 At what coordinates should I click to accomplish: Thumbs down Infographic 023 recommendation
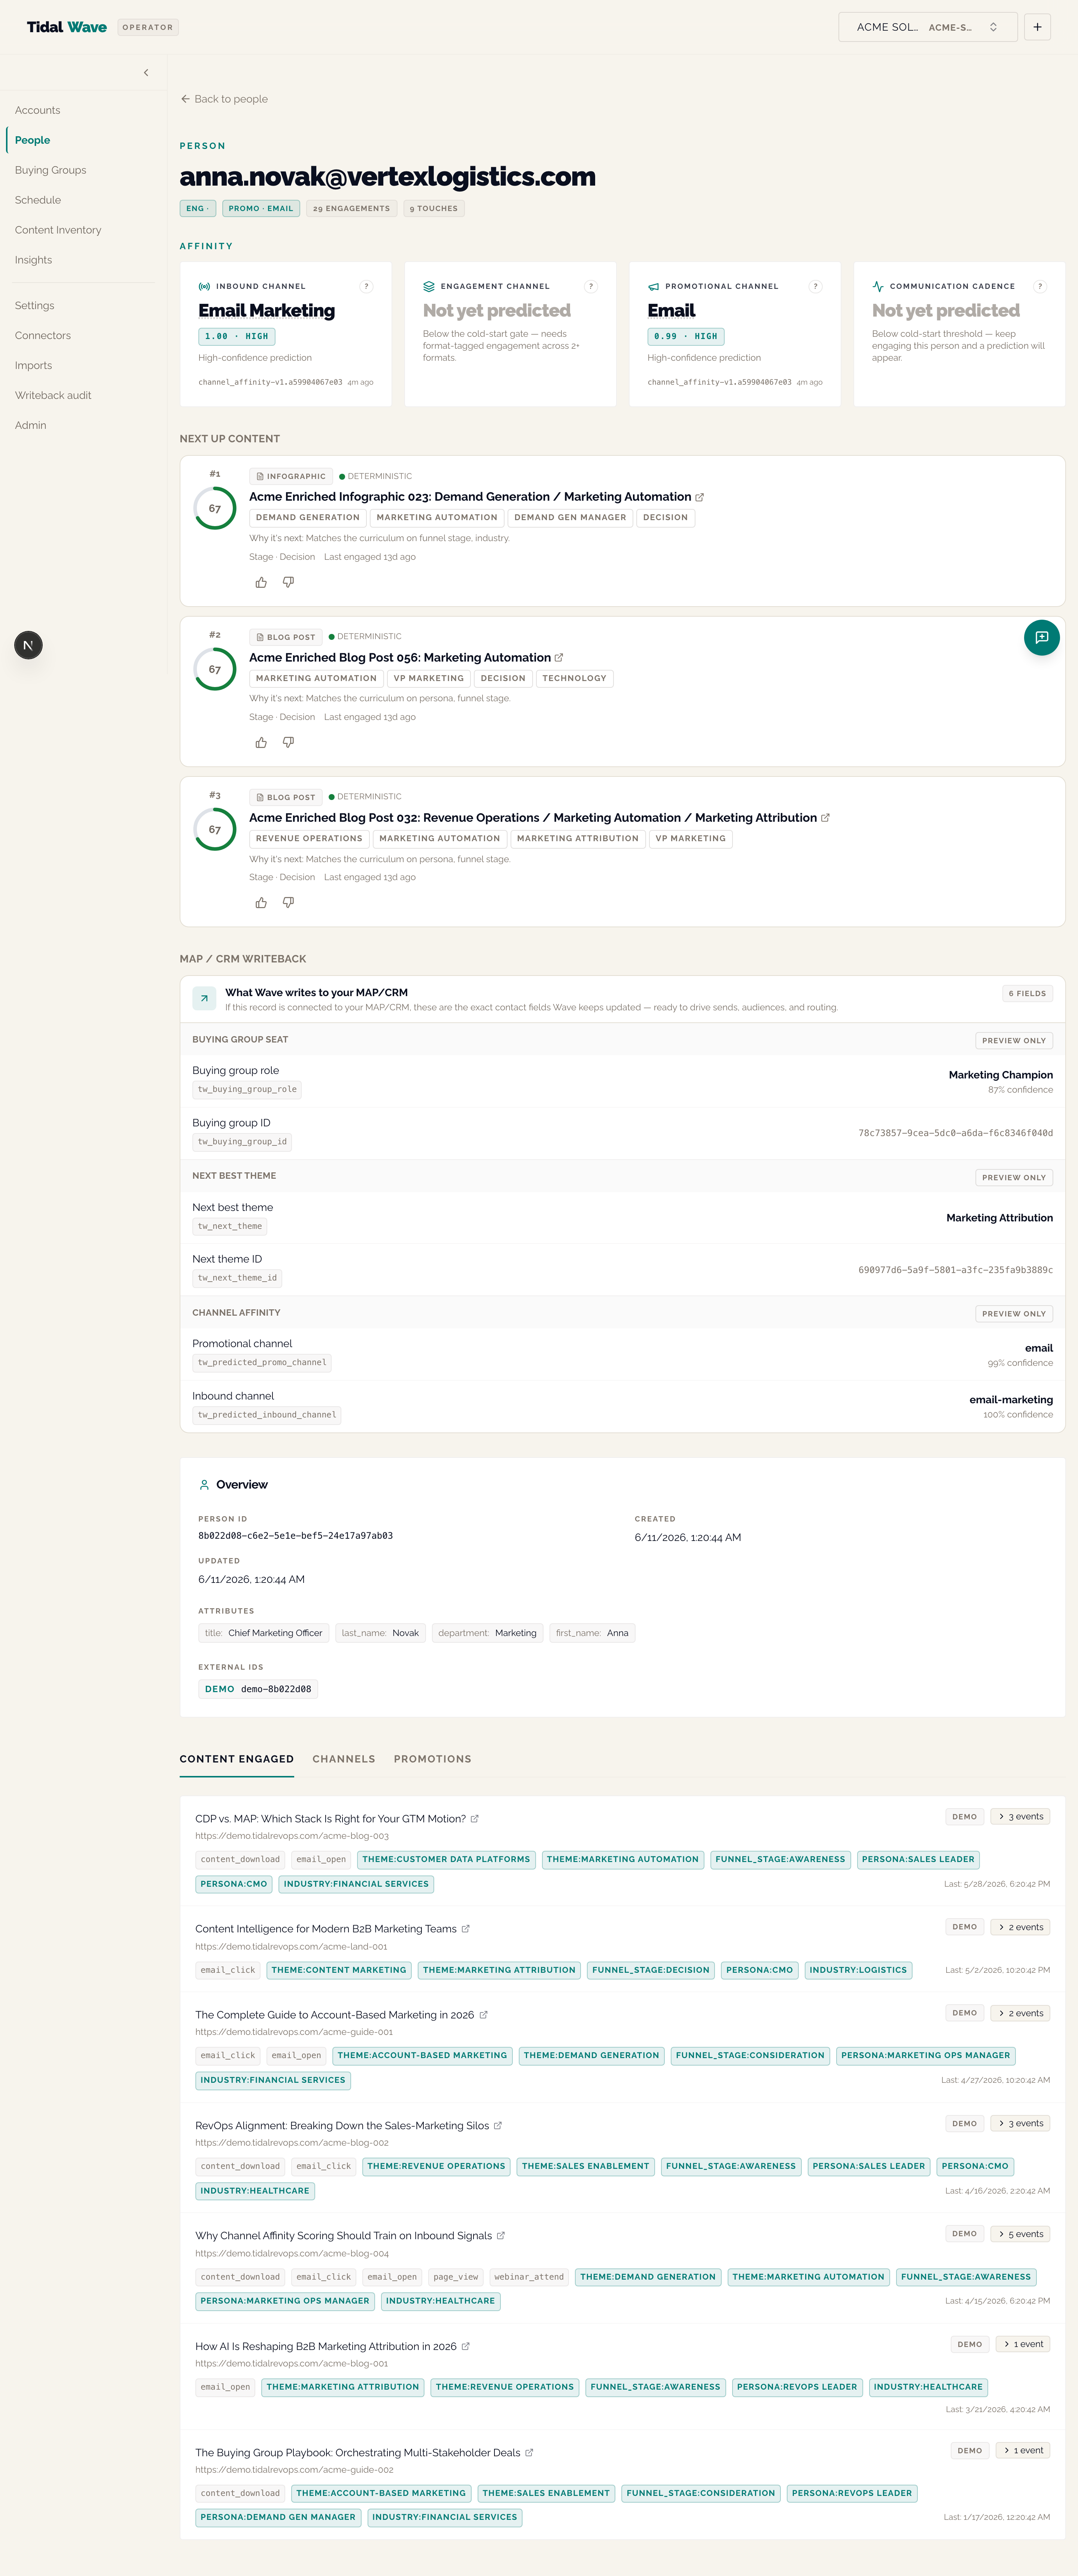click(288, 582)
